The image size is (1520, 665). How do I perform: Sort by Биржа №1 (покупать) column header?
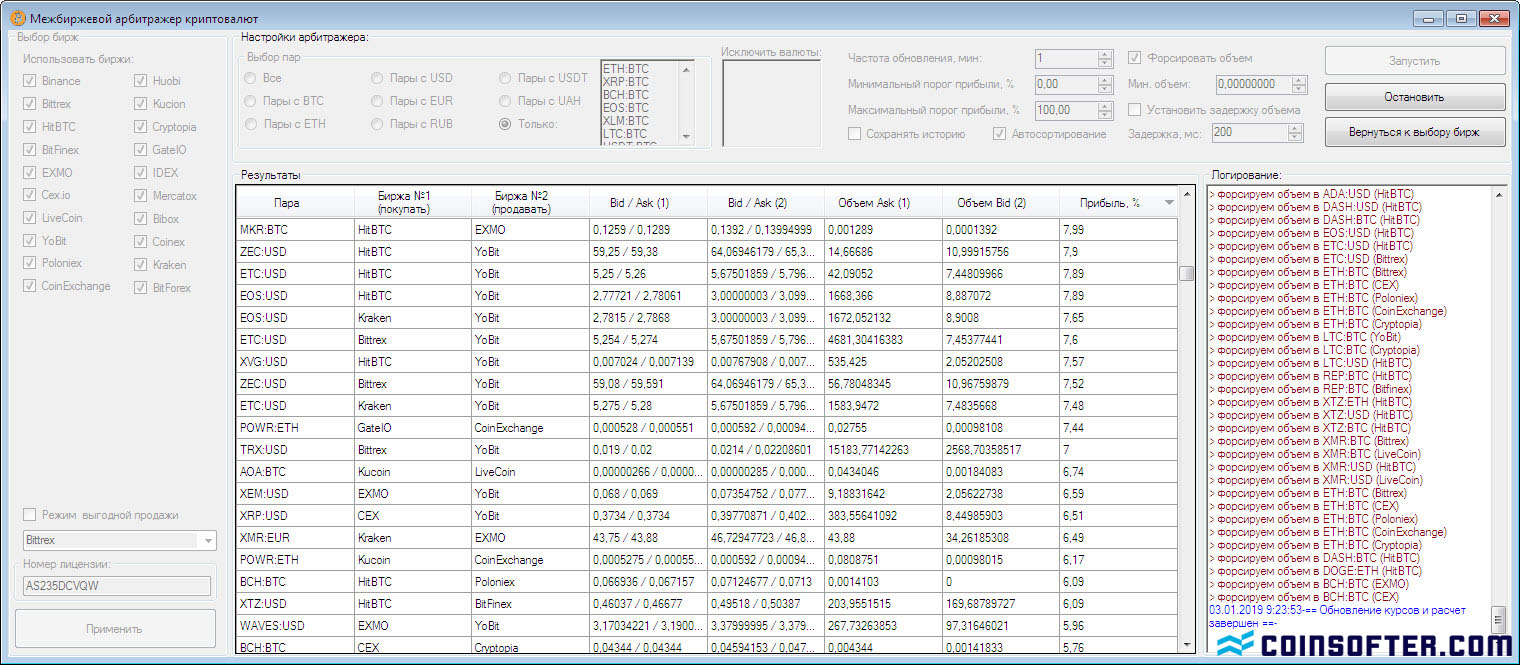tap(412, 202)
